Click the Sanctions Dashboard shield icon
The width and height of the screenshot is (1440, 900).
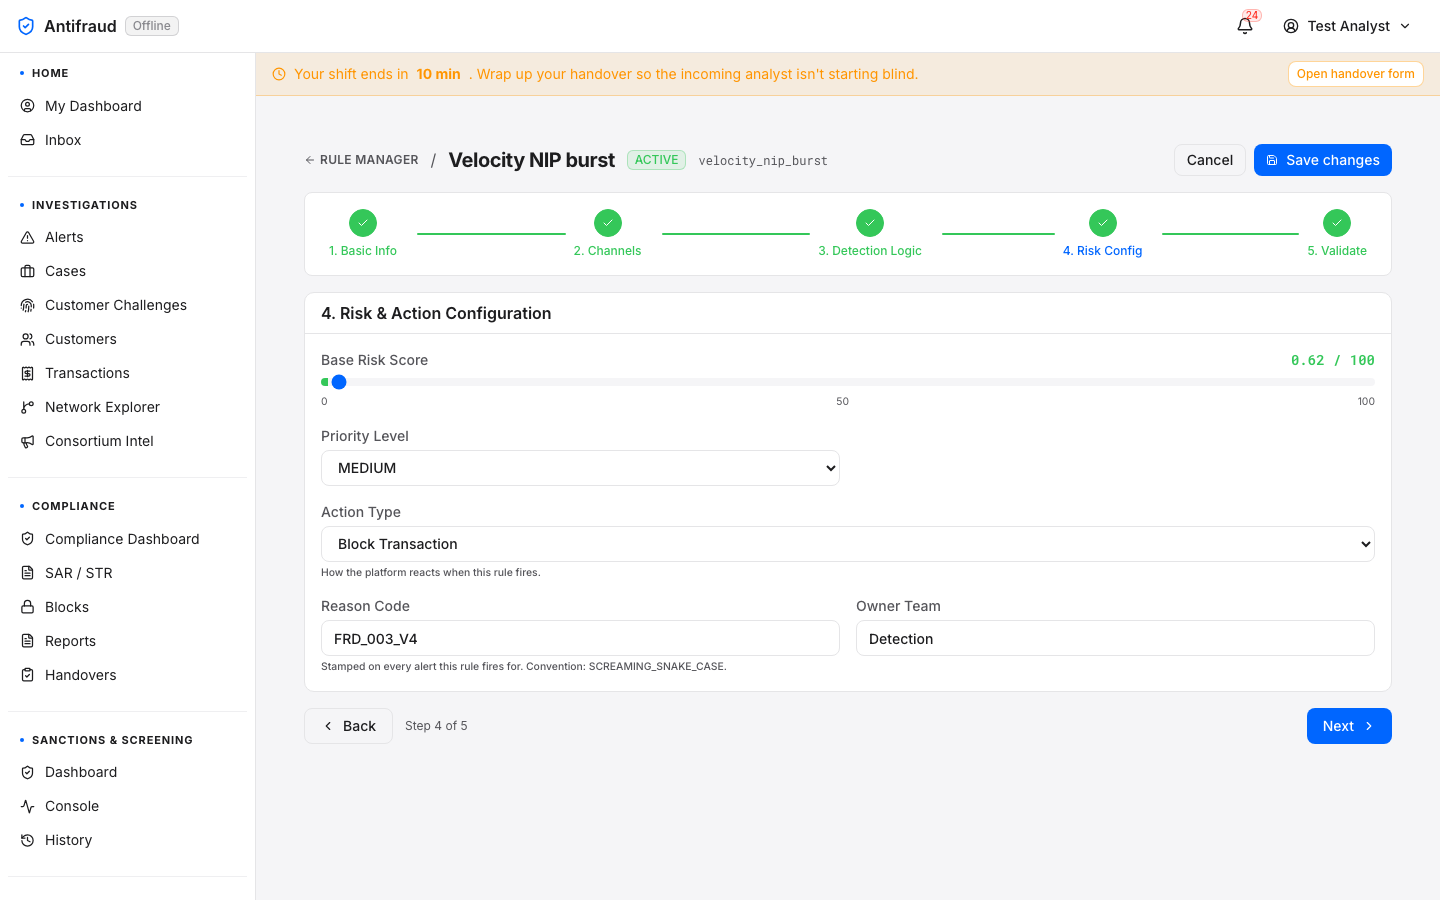click(x=28, y=772)
